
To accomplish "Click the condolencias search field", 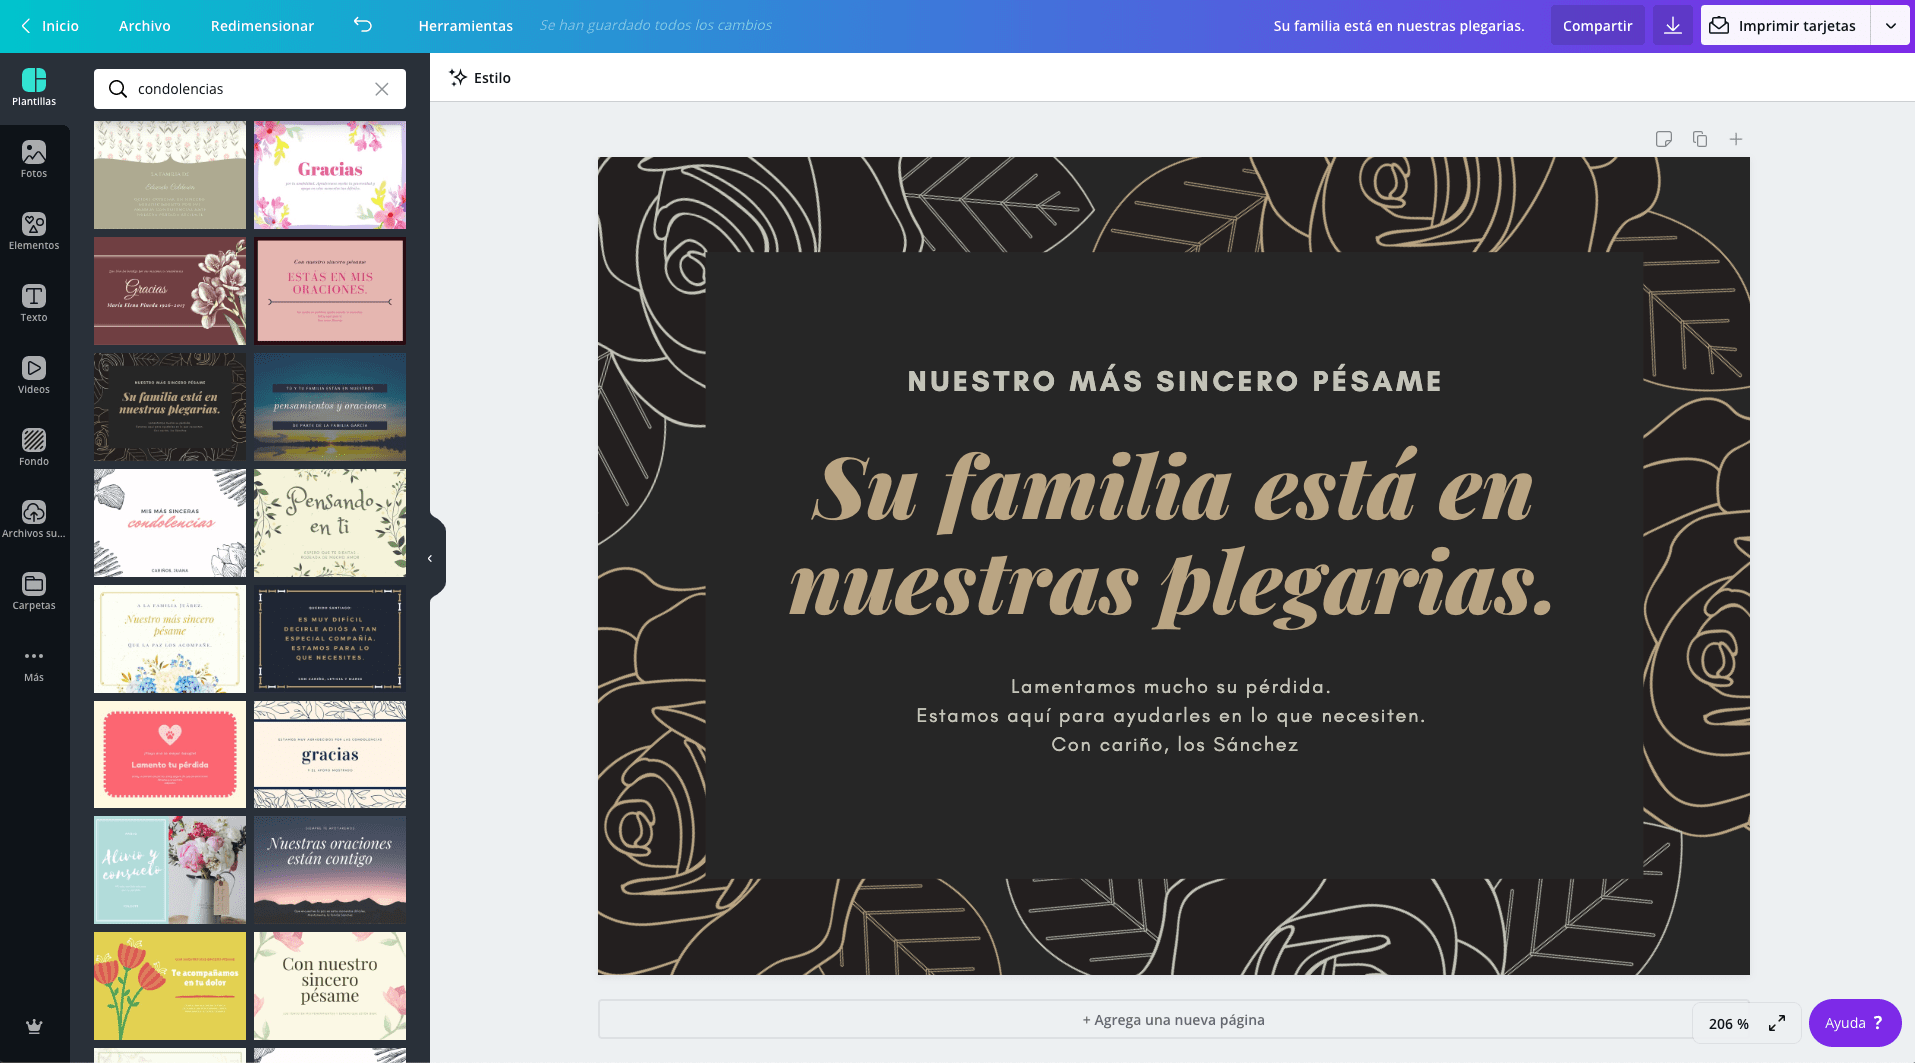I will [250, 89].
